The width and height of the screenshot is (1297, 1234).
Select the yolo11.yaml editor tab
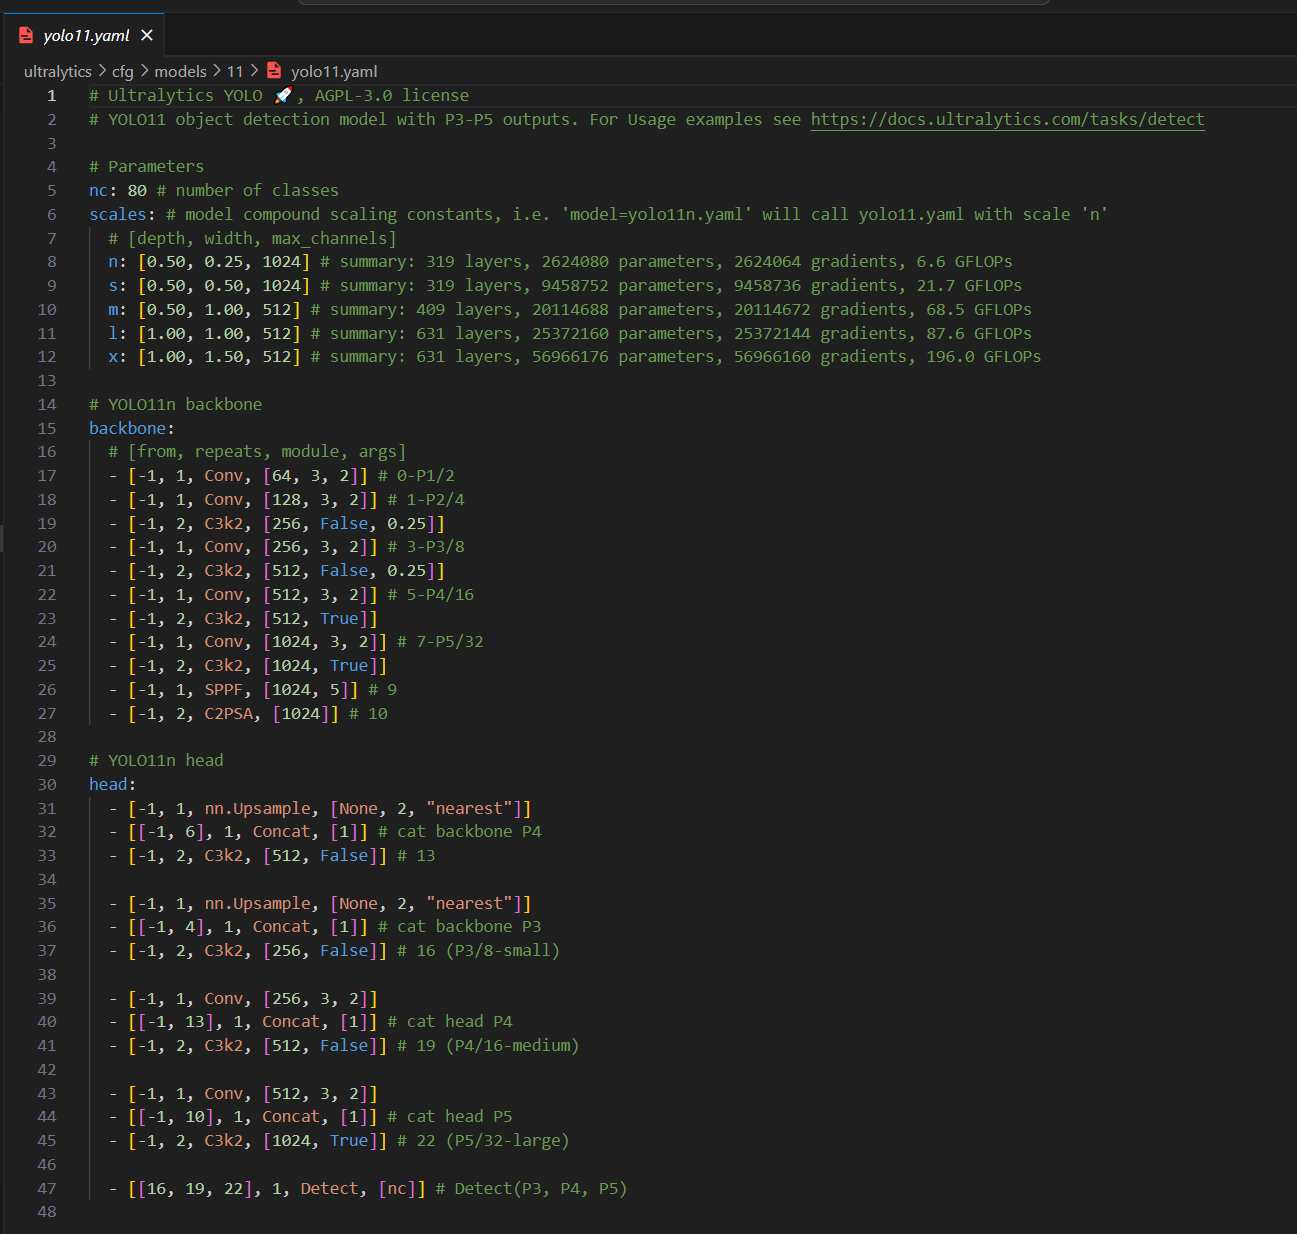(x=82, y=35)
